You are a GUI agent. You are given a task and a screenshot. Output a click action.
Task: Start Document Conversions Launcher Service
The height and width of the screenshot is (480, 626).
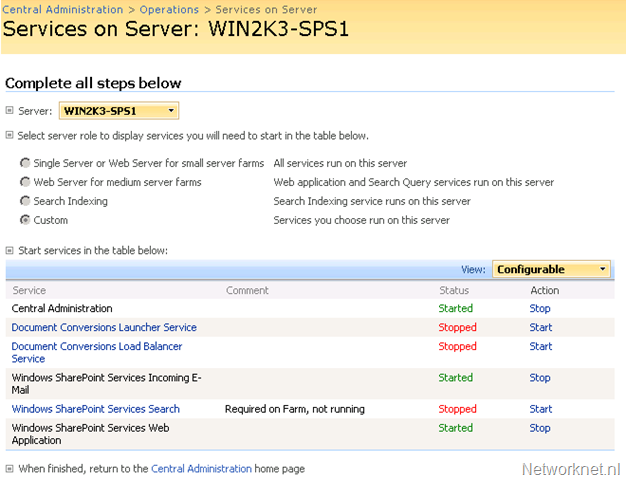541,327
